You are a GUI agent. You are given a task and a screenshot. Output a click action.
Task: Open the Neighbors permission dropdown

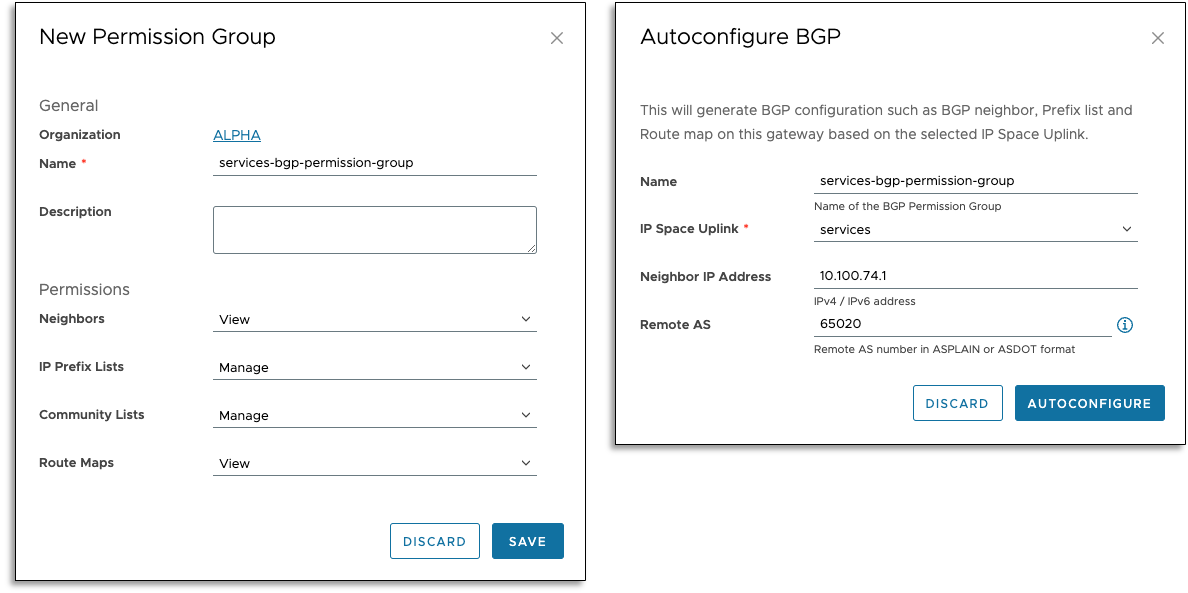pos(375,320)
